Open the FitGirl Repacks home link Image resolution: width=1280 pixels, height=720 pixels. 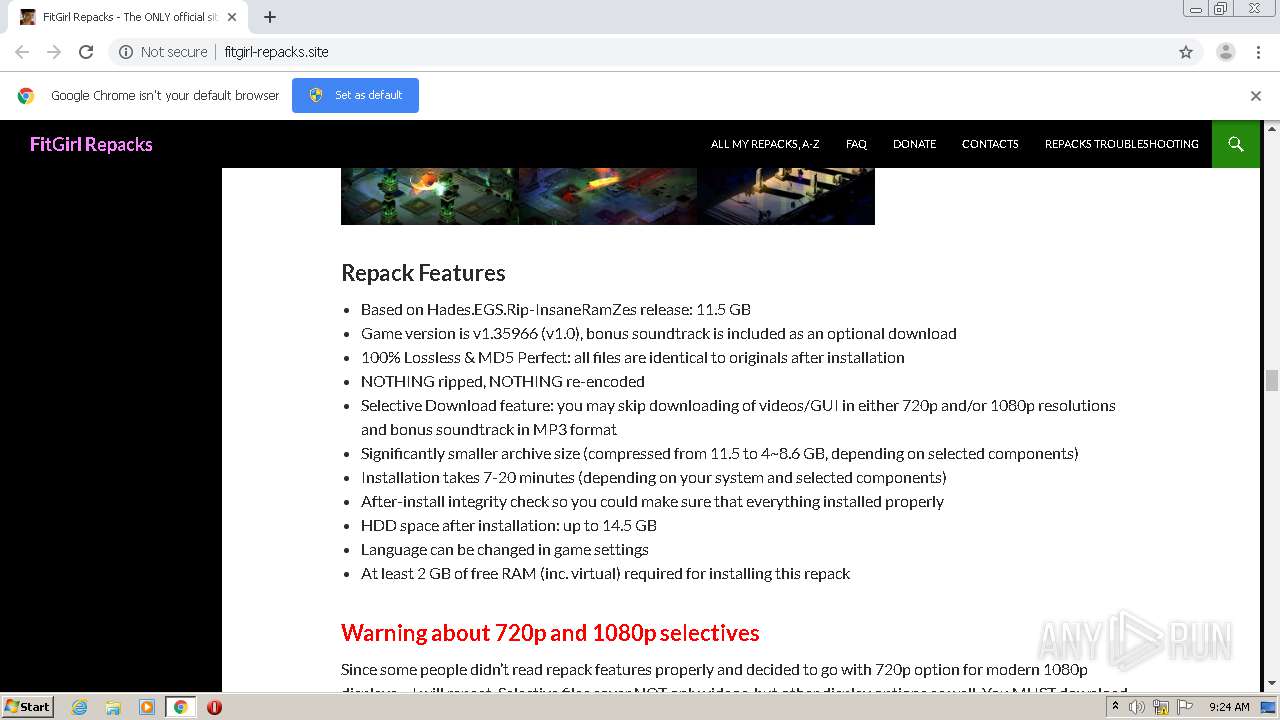(x=91, y=144)
